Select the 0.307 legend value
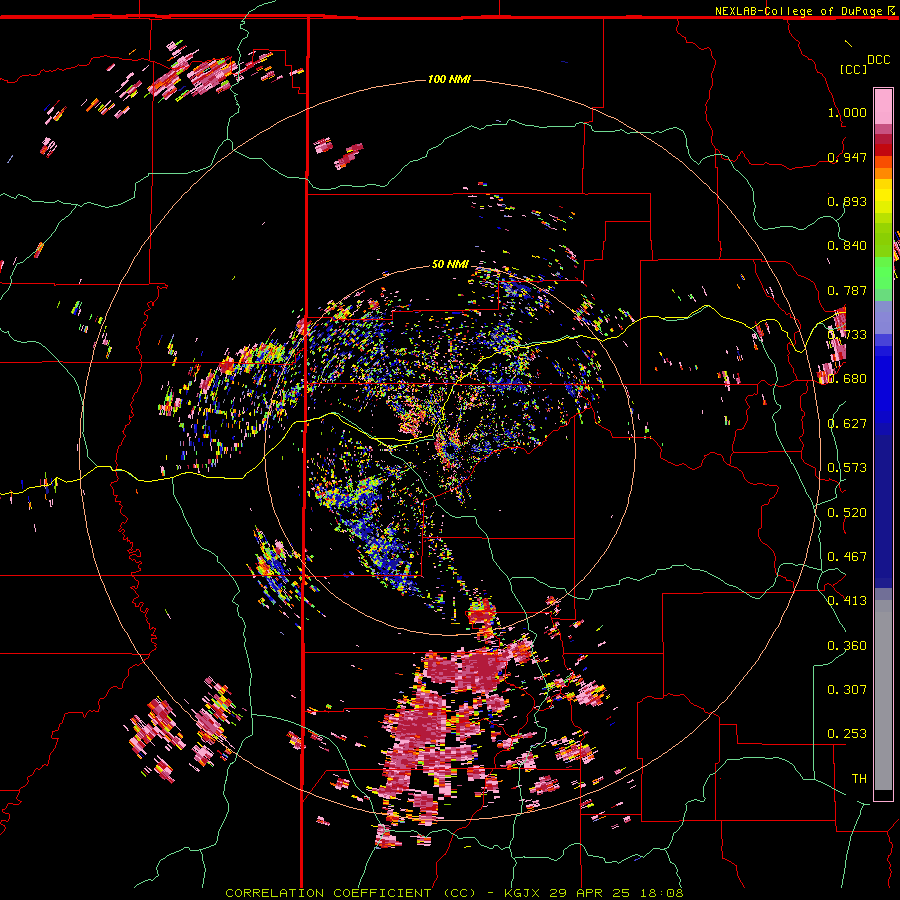The image size is (900, 900). (x=847, y=690)
